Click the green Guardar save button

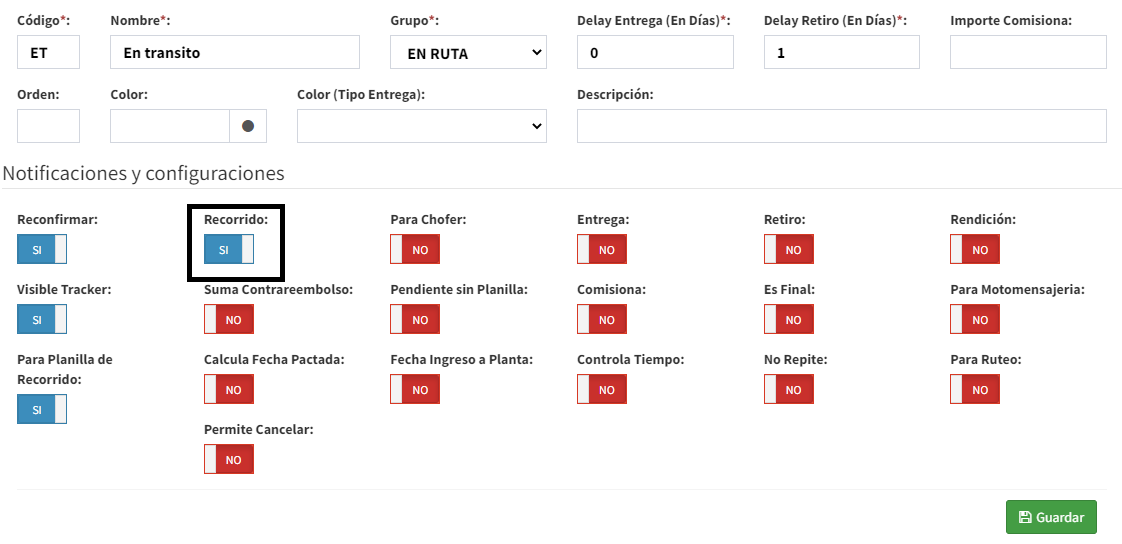(1050, 517)
